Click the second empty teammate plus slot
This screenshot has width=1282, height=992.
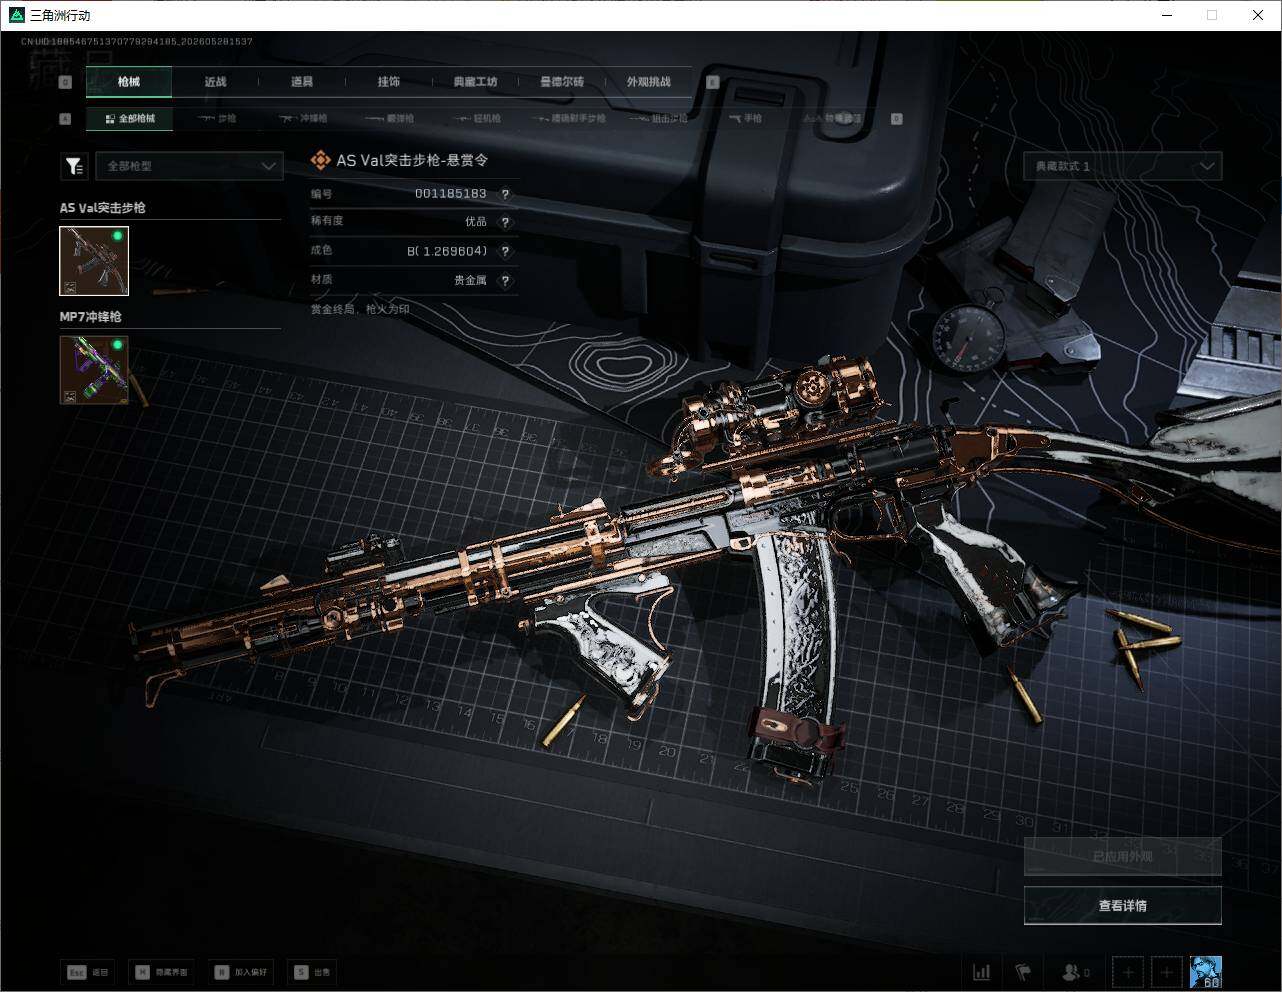coord(1166,971)
